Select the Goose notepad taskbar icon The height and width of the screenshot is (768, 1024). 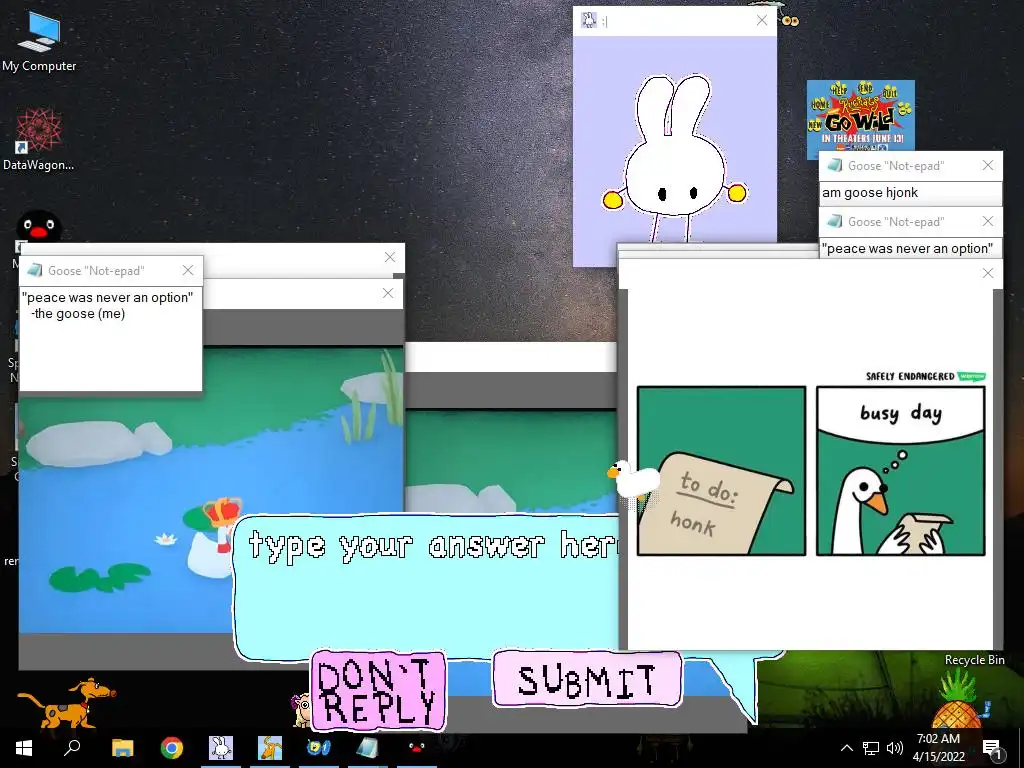[x=368, y=748]
